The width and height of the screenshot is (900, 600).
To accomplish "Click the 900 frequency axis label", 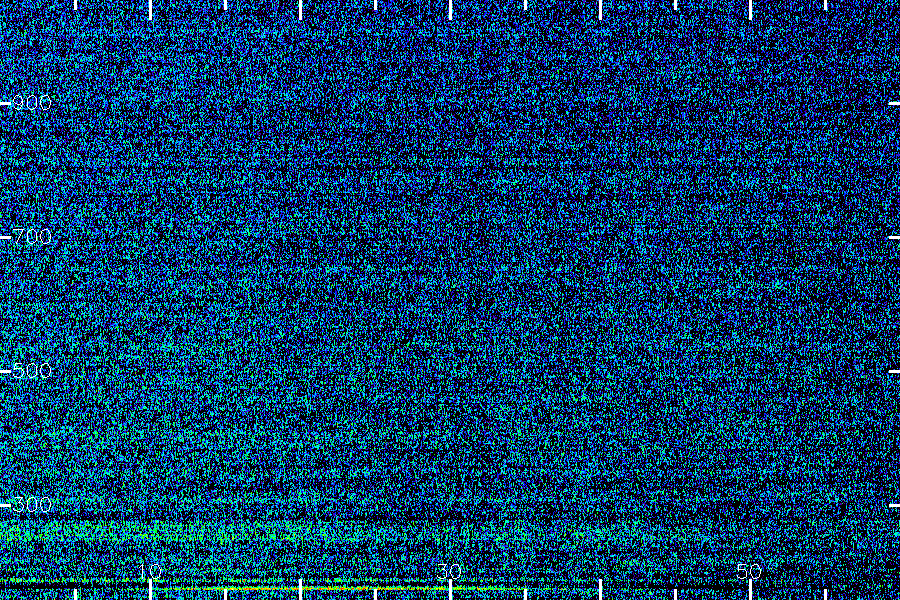I will coord(32,103).
